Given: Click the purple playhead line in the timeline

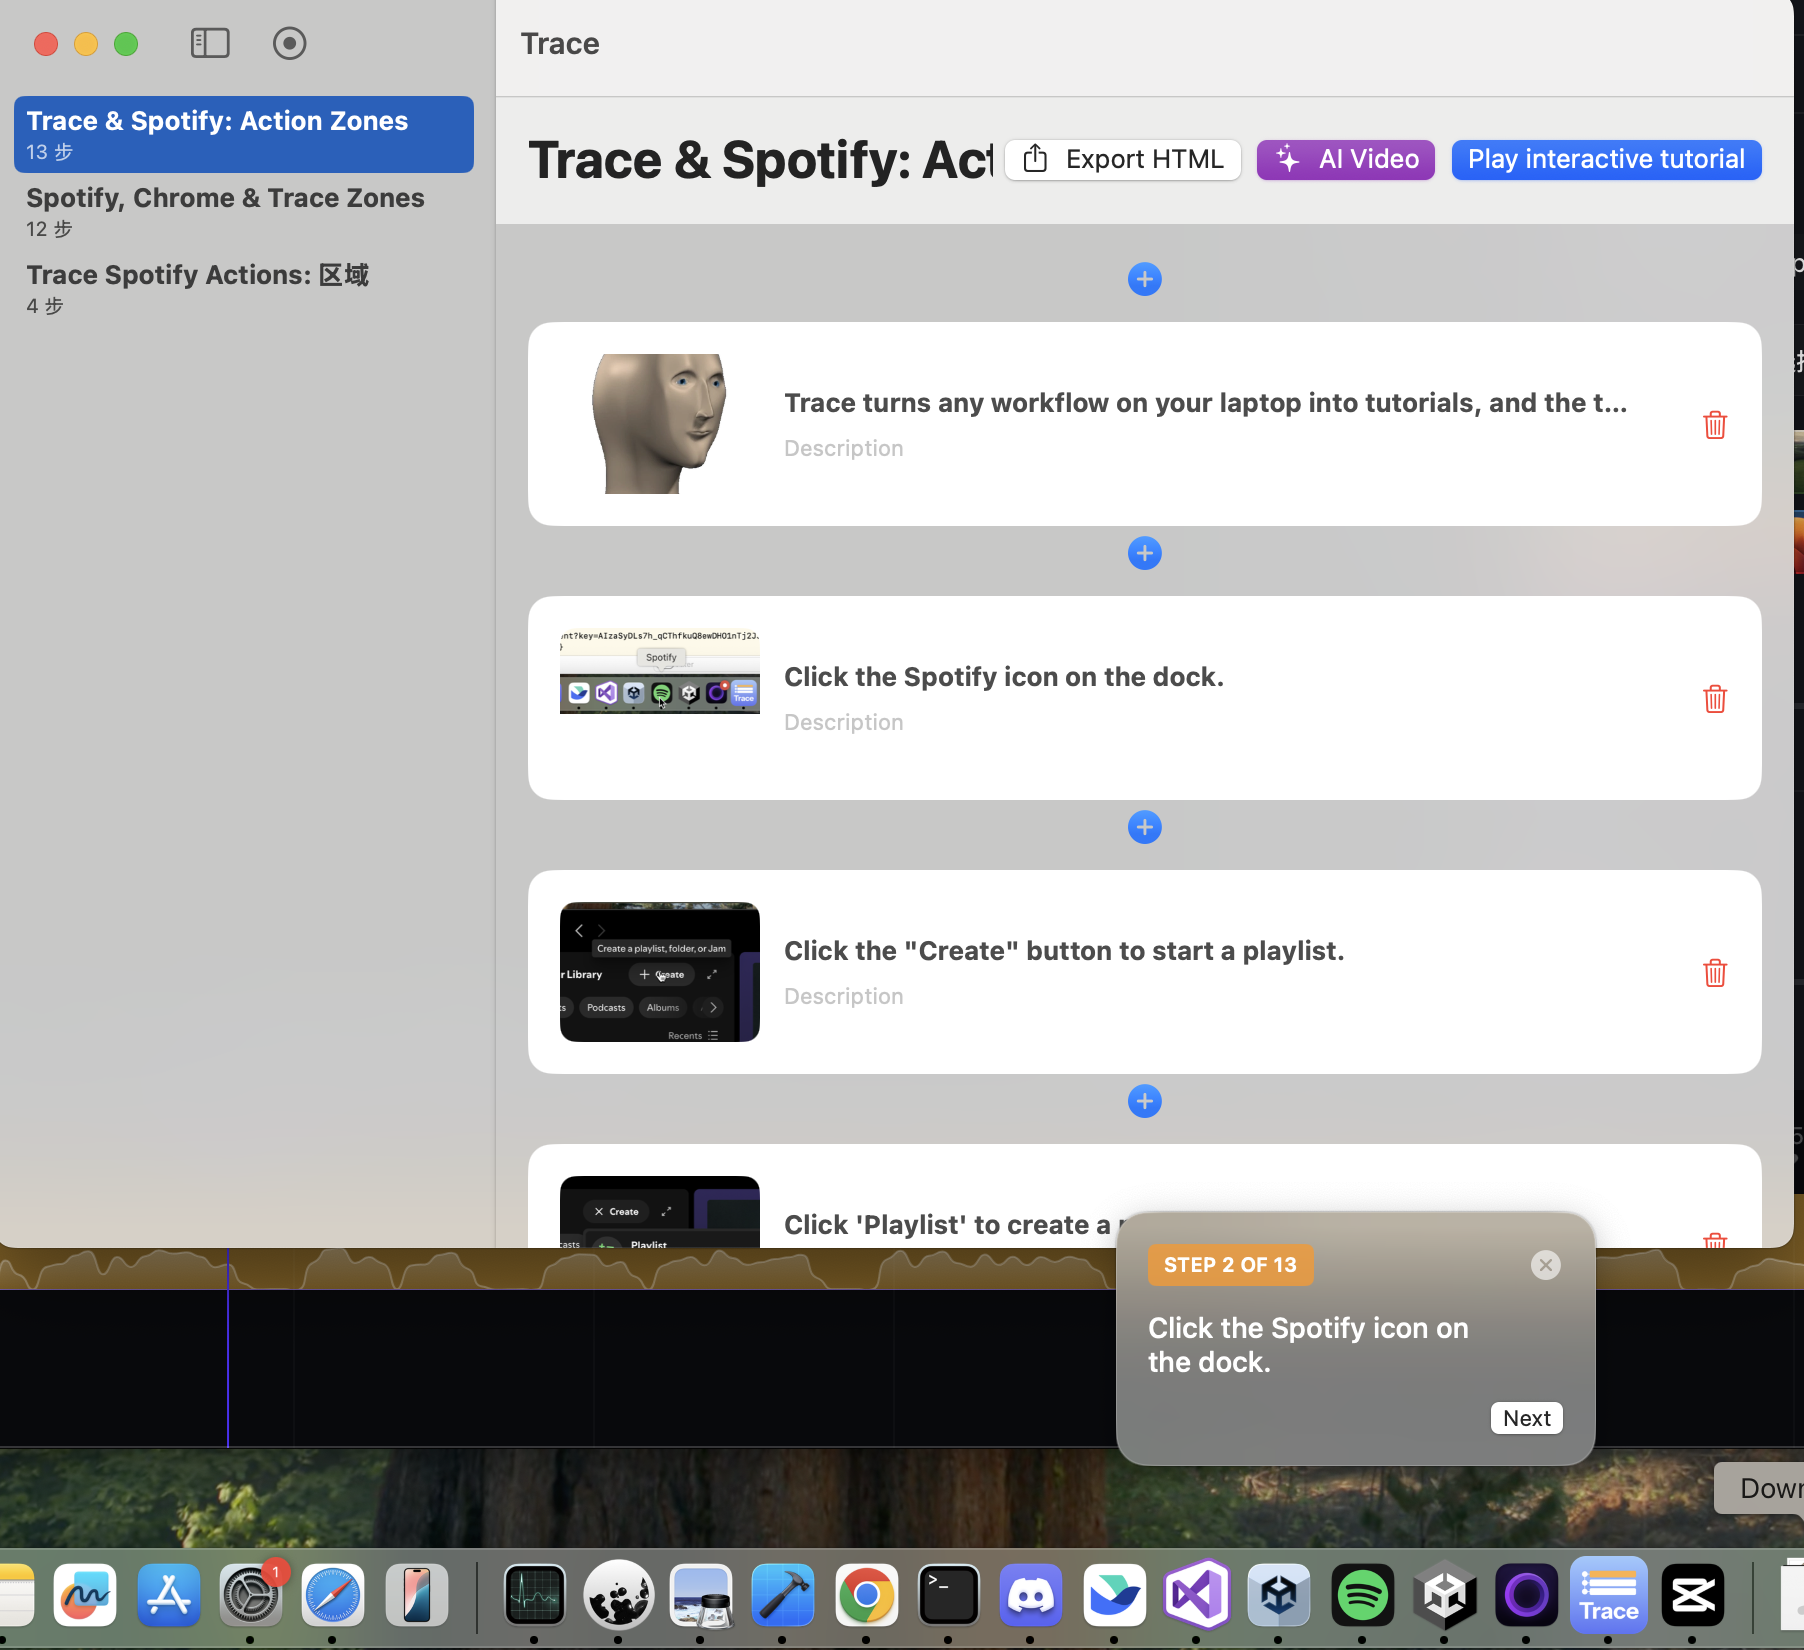Looking at the screenshot, I should [228, 1348].
